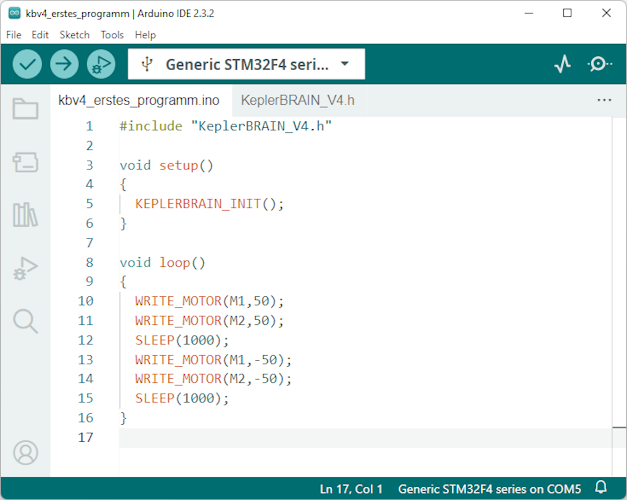The width and height of the screenshot is (627, 500).
Task: Open the Boards Manager sidebar
Action: point(25,162)
